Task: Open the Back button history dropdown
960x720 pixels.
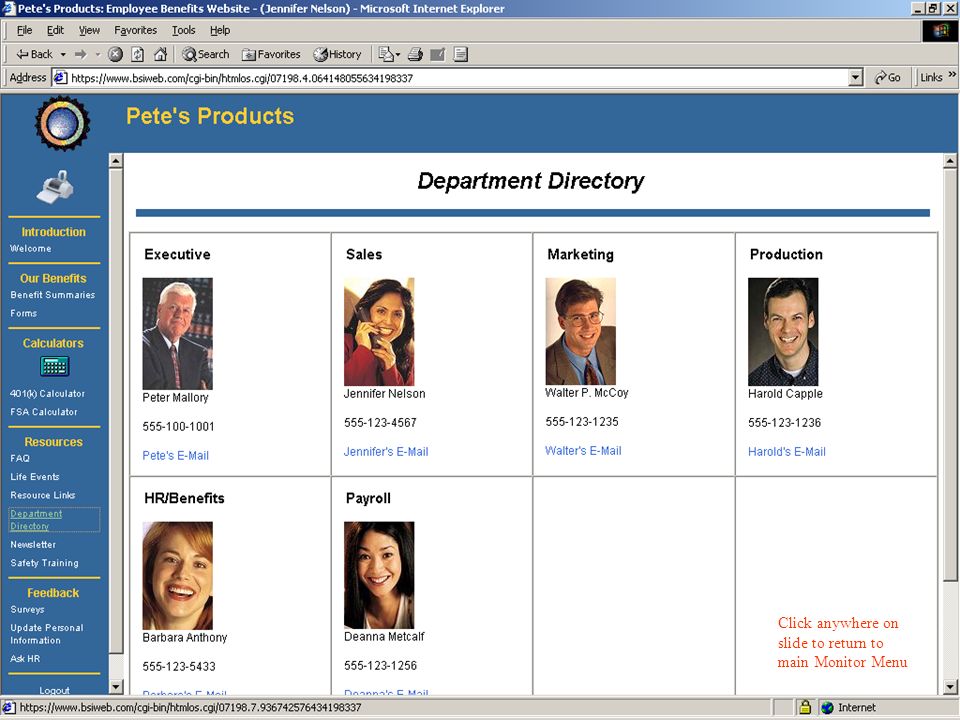Action: tap(63, 54)
